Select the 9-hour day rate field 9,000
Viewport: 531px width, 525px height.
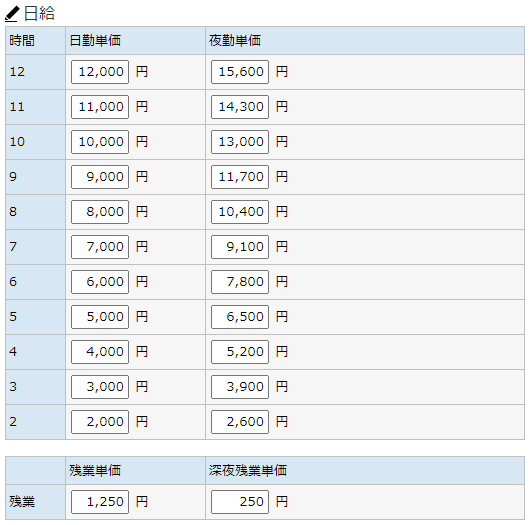(100, 177)
